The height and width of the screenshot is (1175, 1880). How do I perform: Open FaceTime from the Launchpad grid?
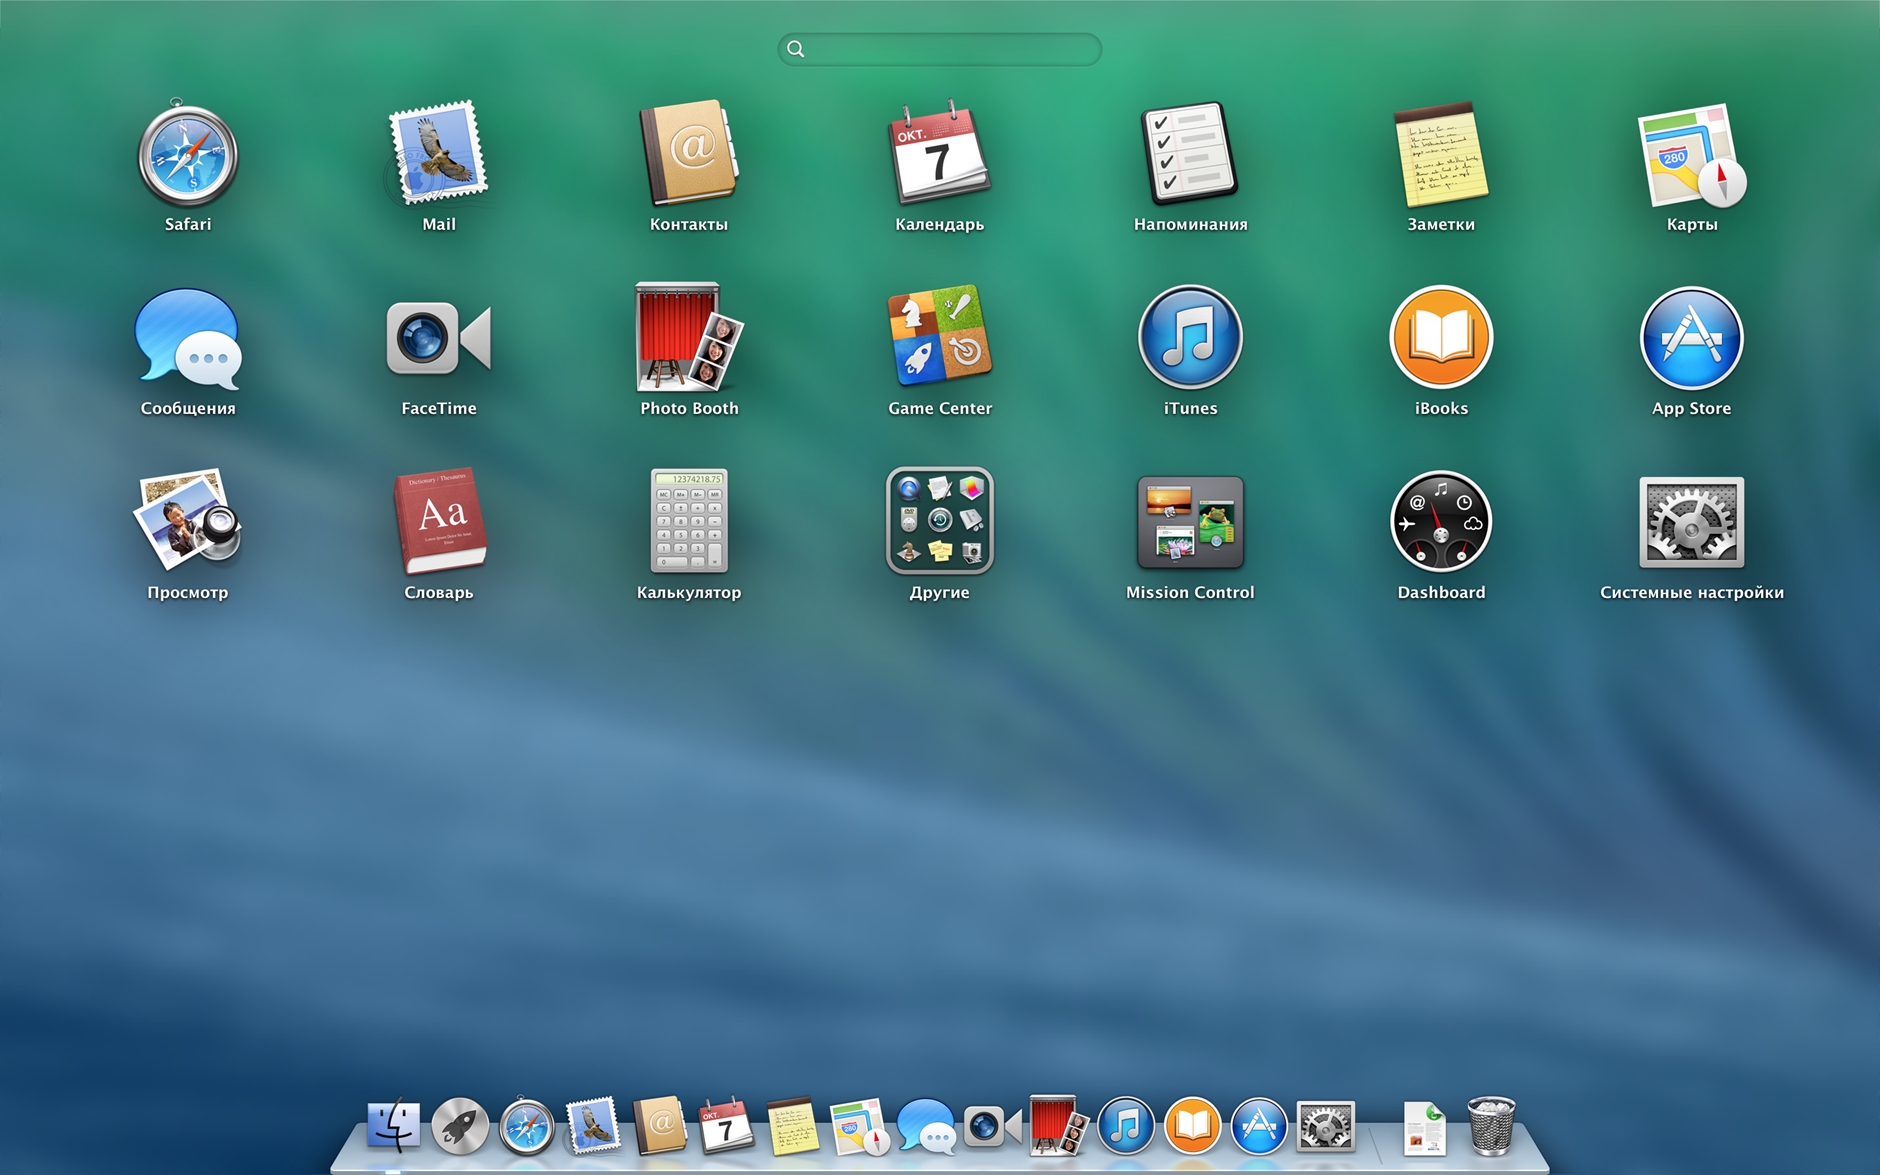(x=438, y=338)
